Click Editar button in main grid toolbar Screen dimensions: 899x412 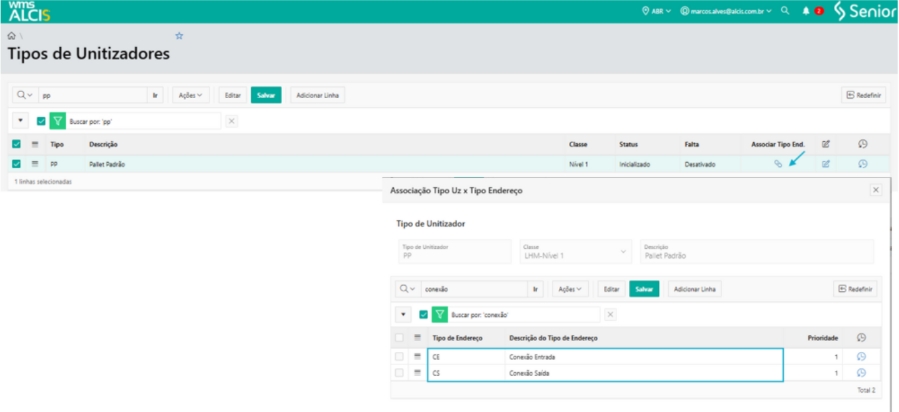(x=233, y=95)
